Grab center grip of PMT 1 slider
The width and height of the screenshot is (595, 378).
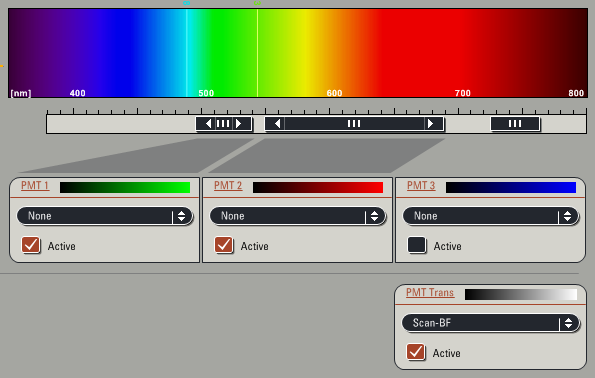pos(223,124)
